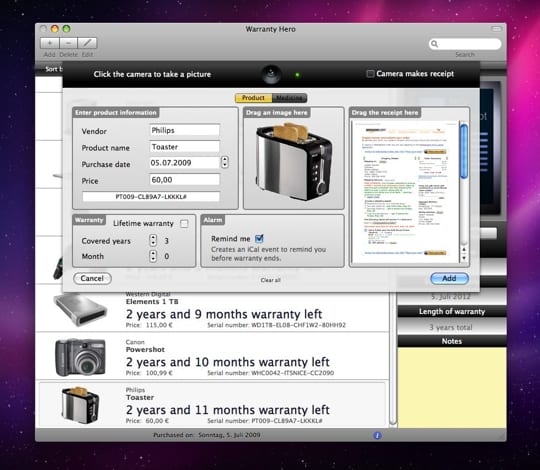The height and width of the screenshot is (470, 540).
Task: Click the blue info icon in status bar
Action: [377, 436]
